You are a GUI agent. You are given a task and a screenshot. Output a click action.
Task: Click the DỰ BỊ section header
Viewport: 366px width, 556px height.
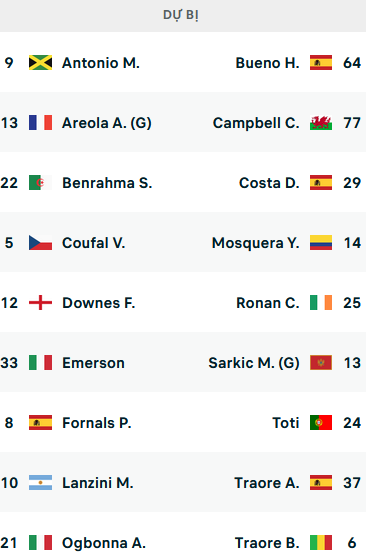point(181,15)
